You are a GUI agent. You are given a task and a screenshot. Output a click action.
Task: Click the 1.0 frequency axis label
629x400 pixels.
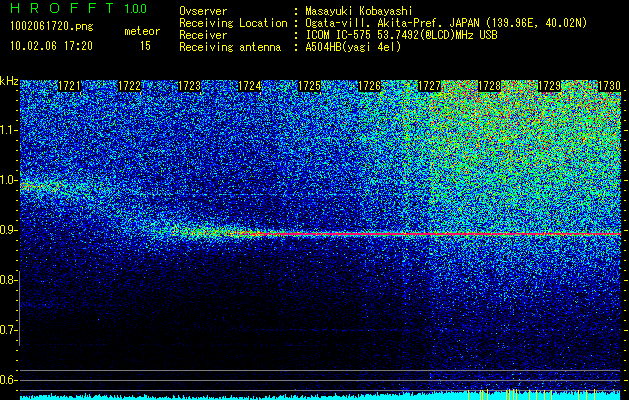tap(9, 180)
